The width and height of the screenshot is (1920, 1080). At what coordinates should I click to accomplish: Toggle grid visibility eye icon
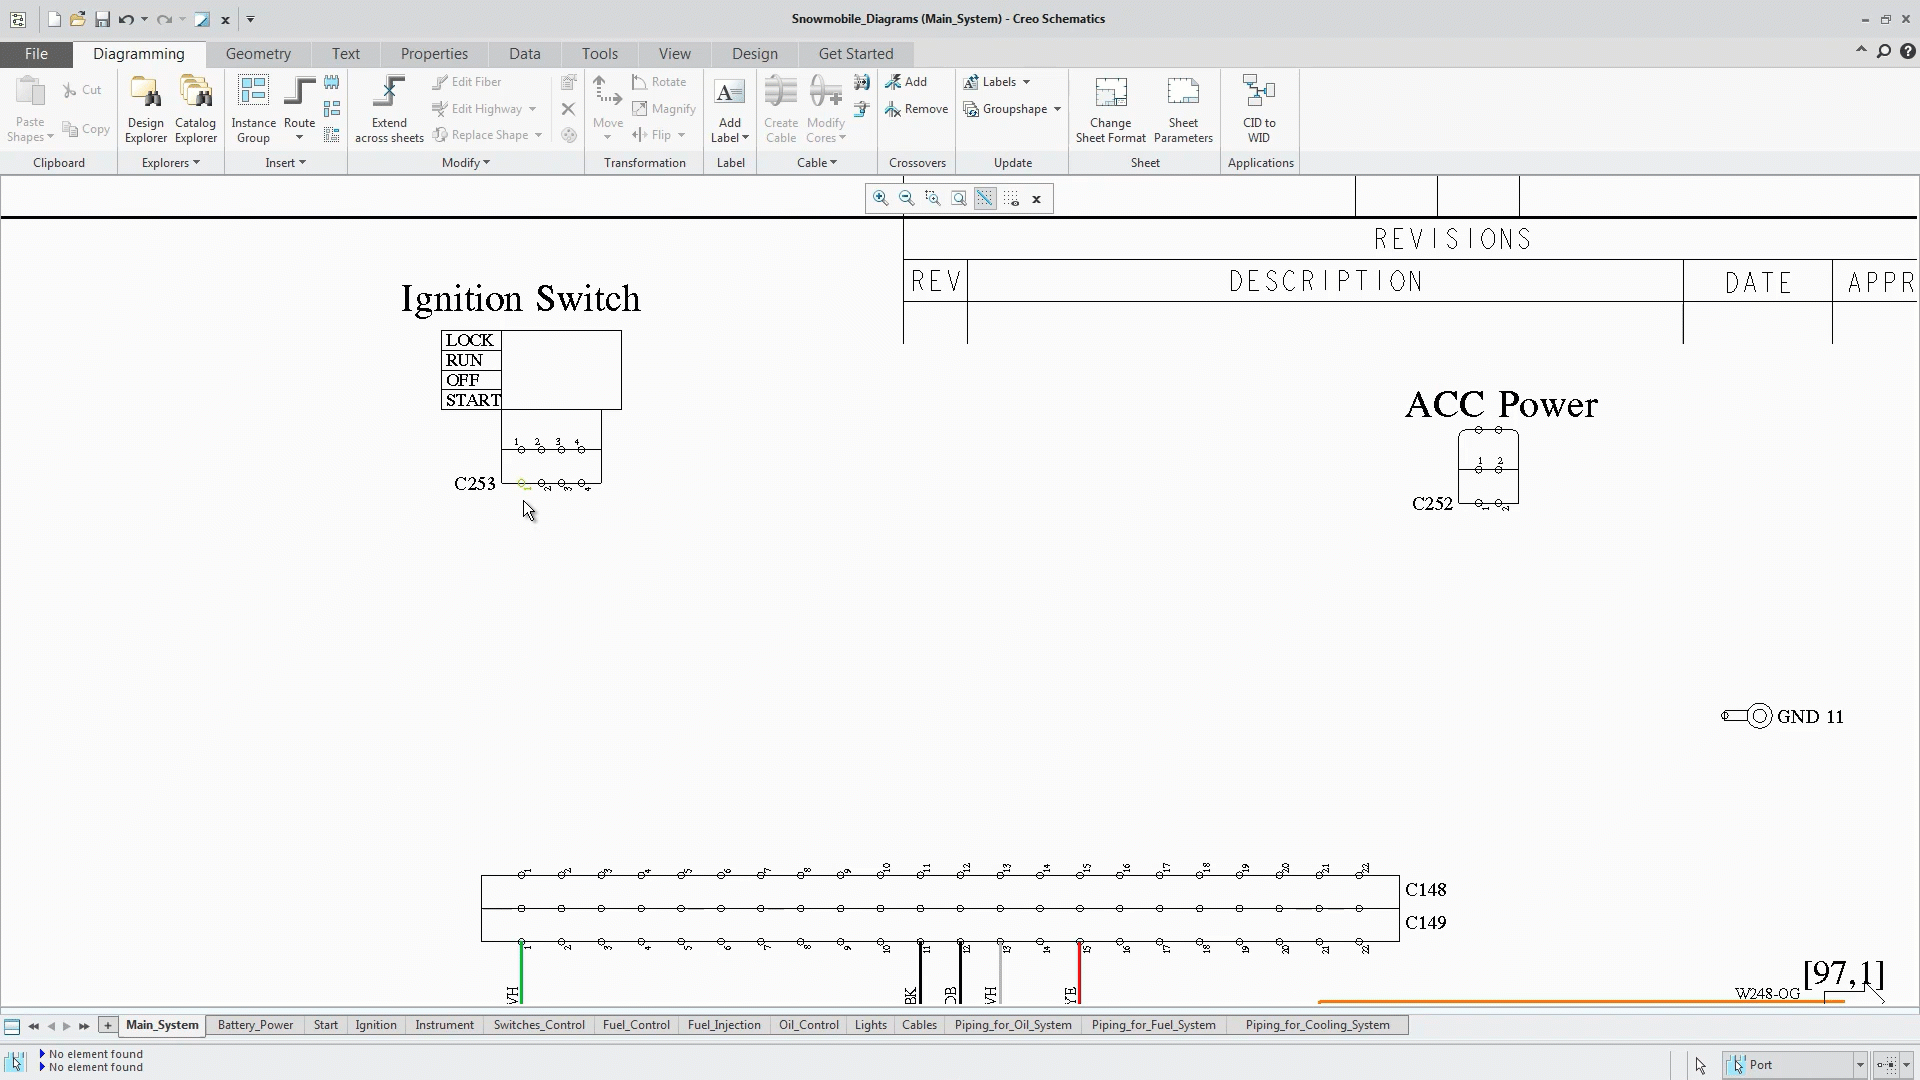[x=1011, y=199]
